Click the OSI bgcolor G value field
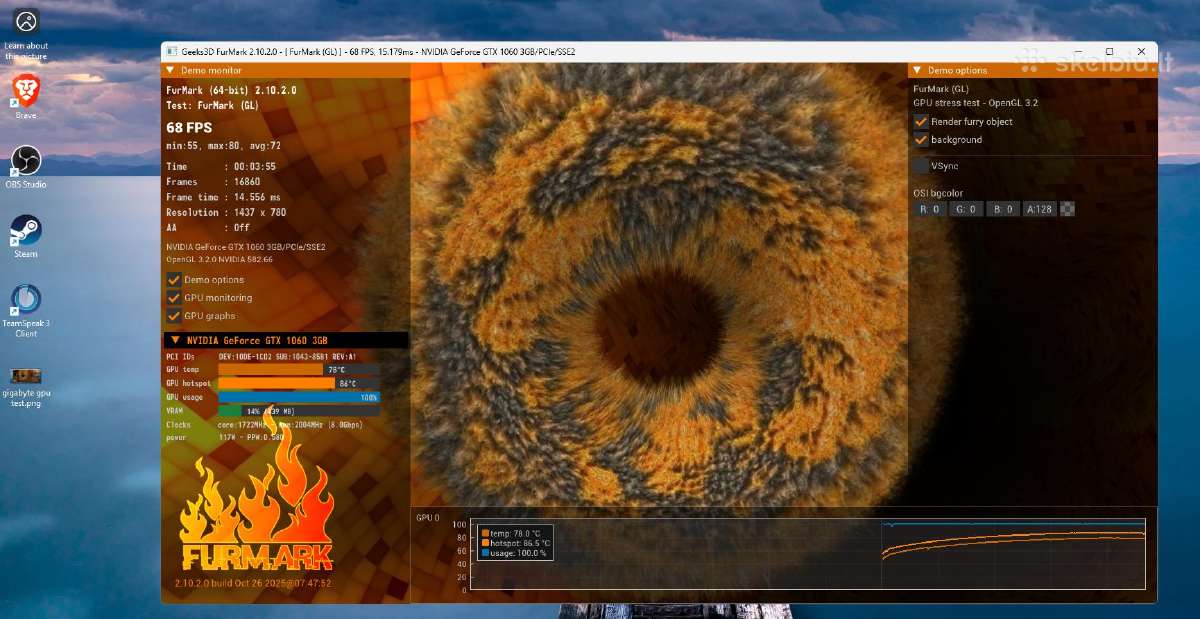The height and width of the screenshot is (619, 1200). pos(964,209)
